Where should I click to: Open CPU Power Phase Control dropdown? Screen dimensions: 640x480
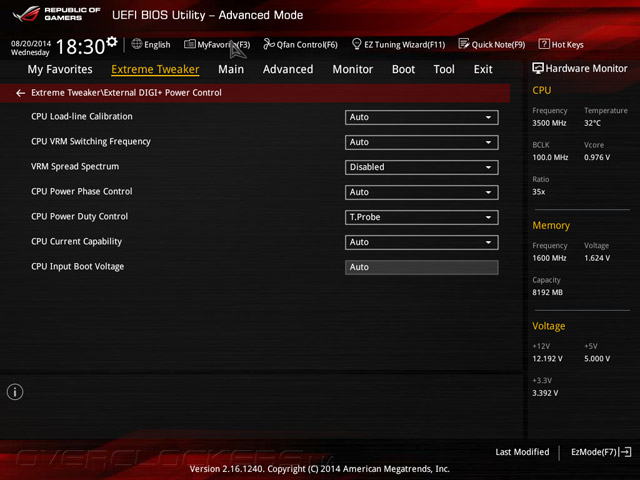click(421, 192)
